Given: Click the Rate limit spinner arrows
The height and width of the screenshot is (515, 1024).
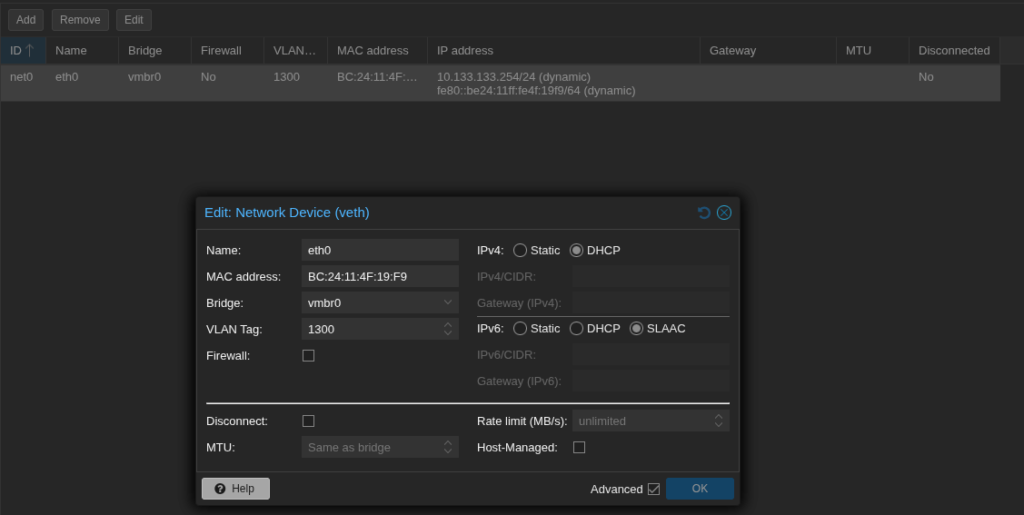Looking at the screenshot, I should (718, 421).
